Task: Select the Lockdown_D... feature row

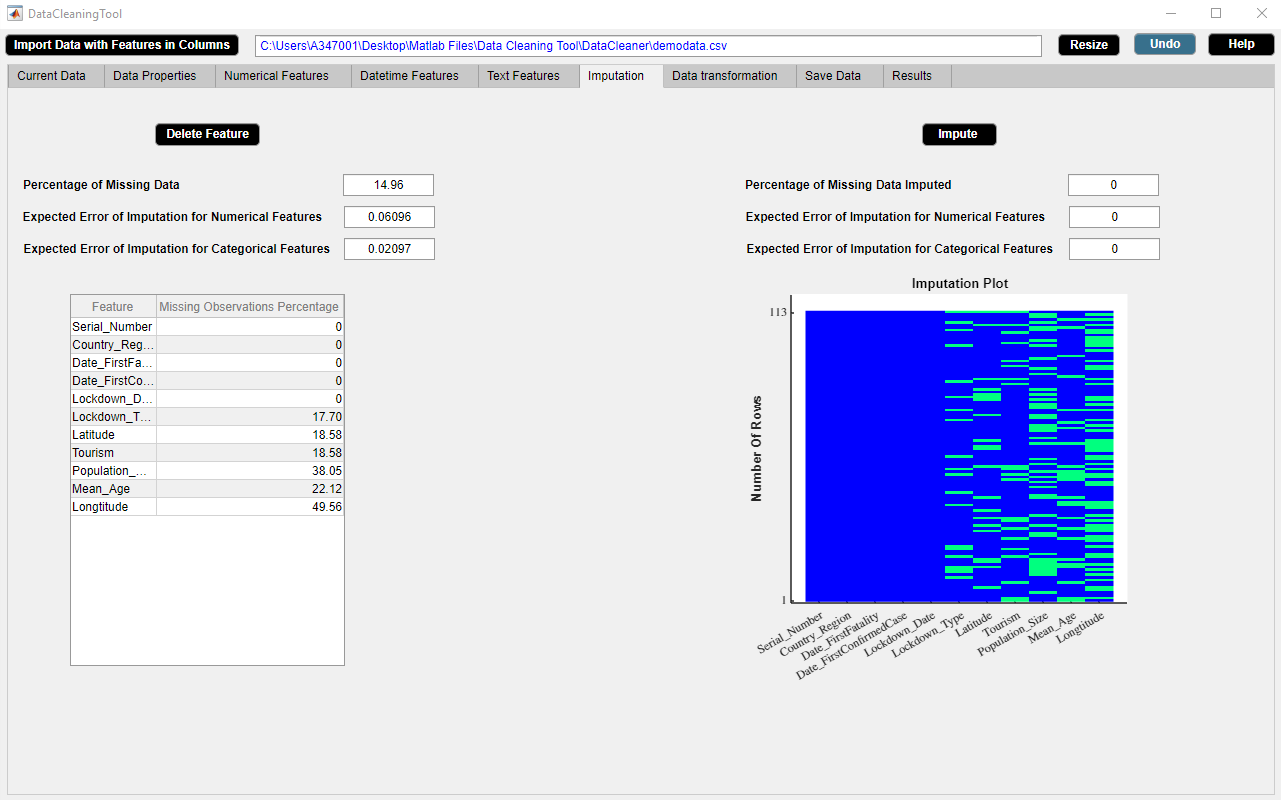Action: pyautogui.click(x=207, y=399)
